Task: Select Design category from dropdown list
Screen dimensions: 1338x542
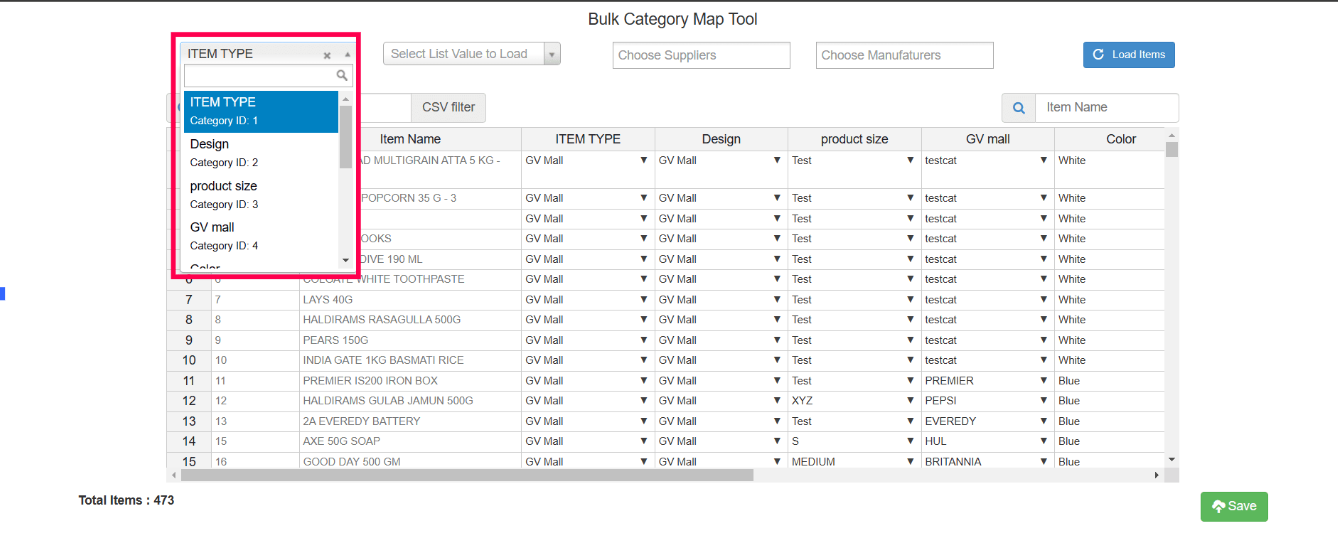Action: (x=261, y=152)
